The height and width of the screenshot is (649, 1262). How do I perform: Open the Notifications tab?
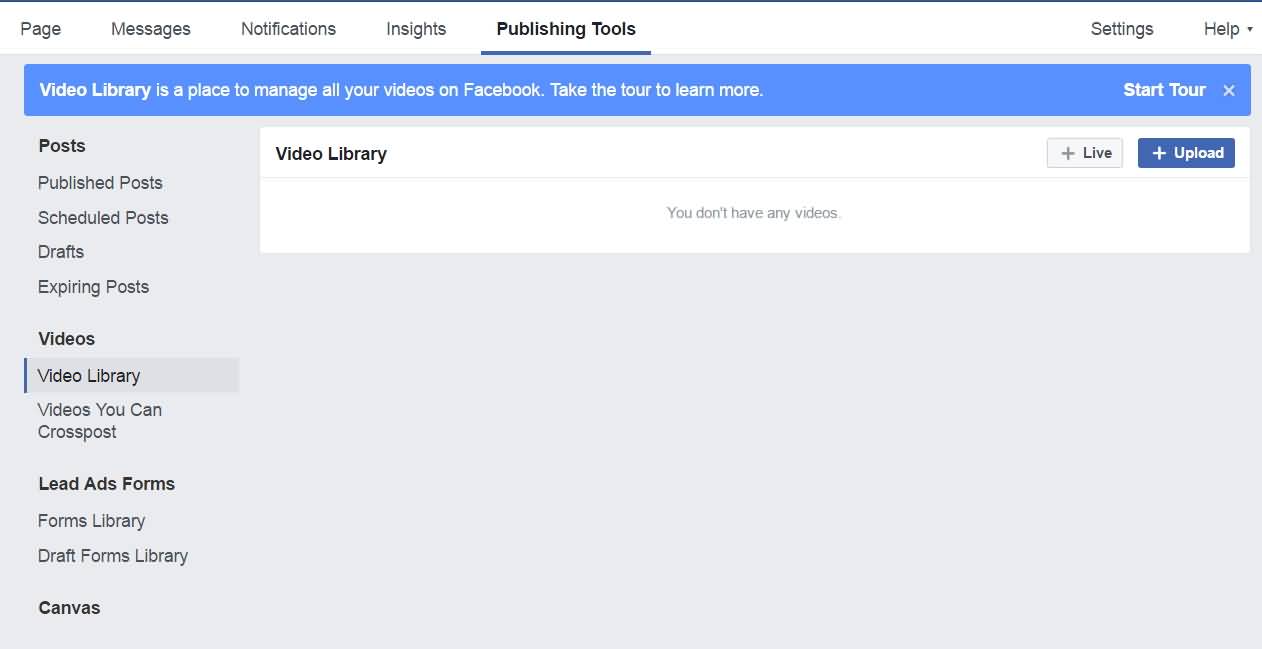coord(288,29)
